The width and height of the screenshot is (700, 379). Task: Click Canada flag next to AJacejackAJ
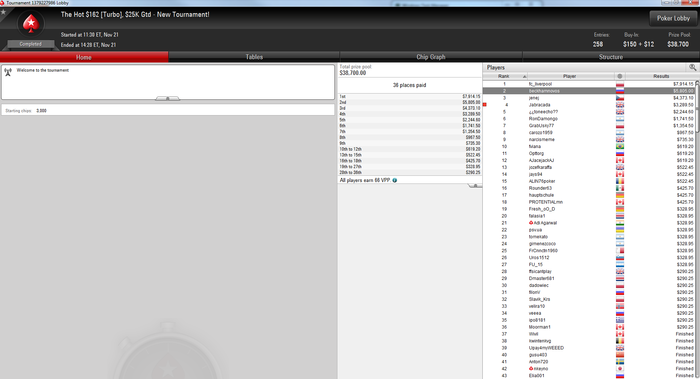(620, 160)
